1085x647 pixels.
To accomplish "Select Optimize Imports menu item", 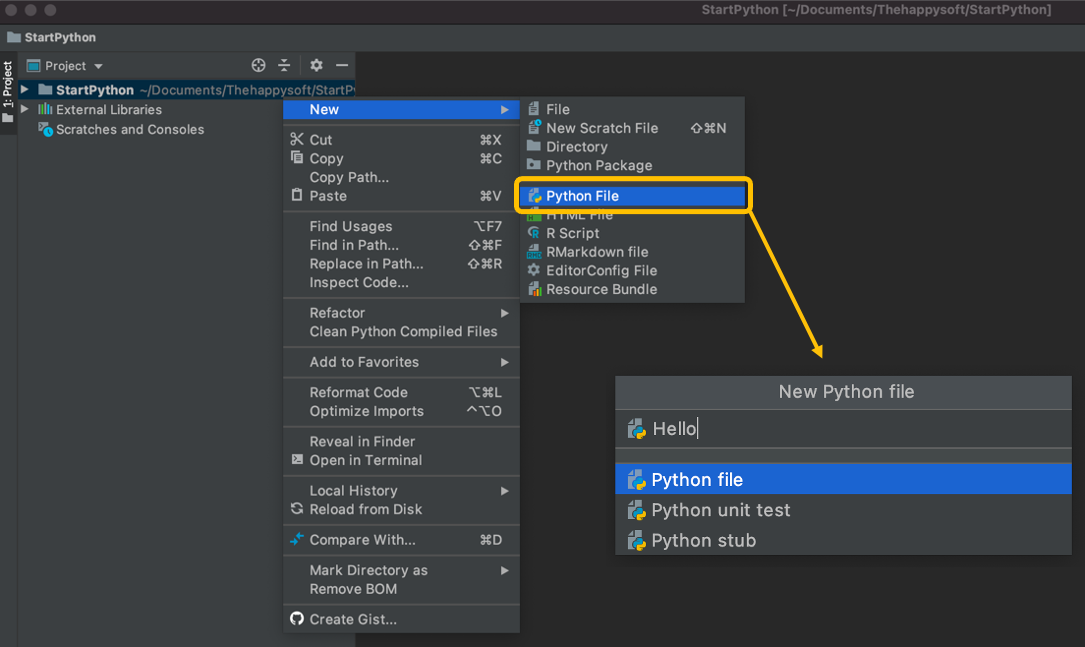I will click(401, 411).
